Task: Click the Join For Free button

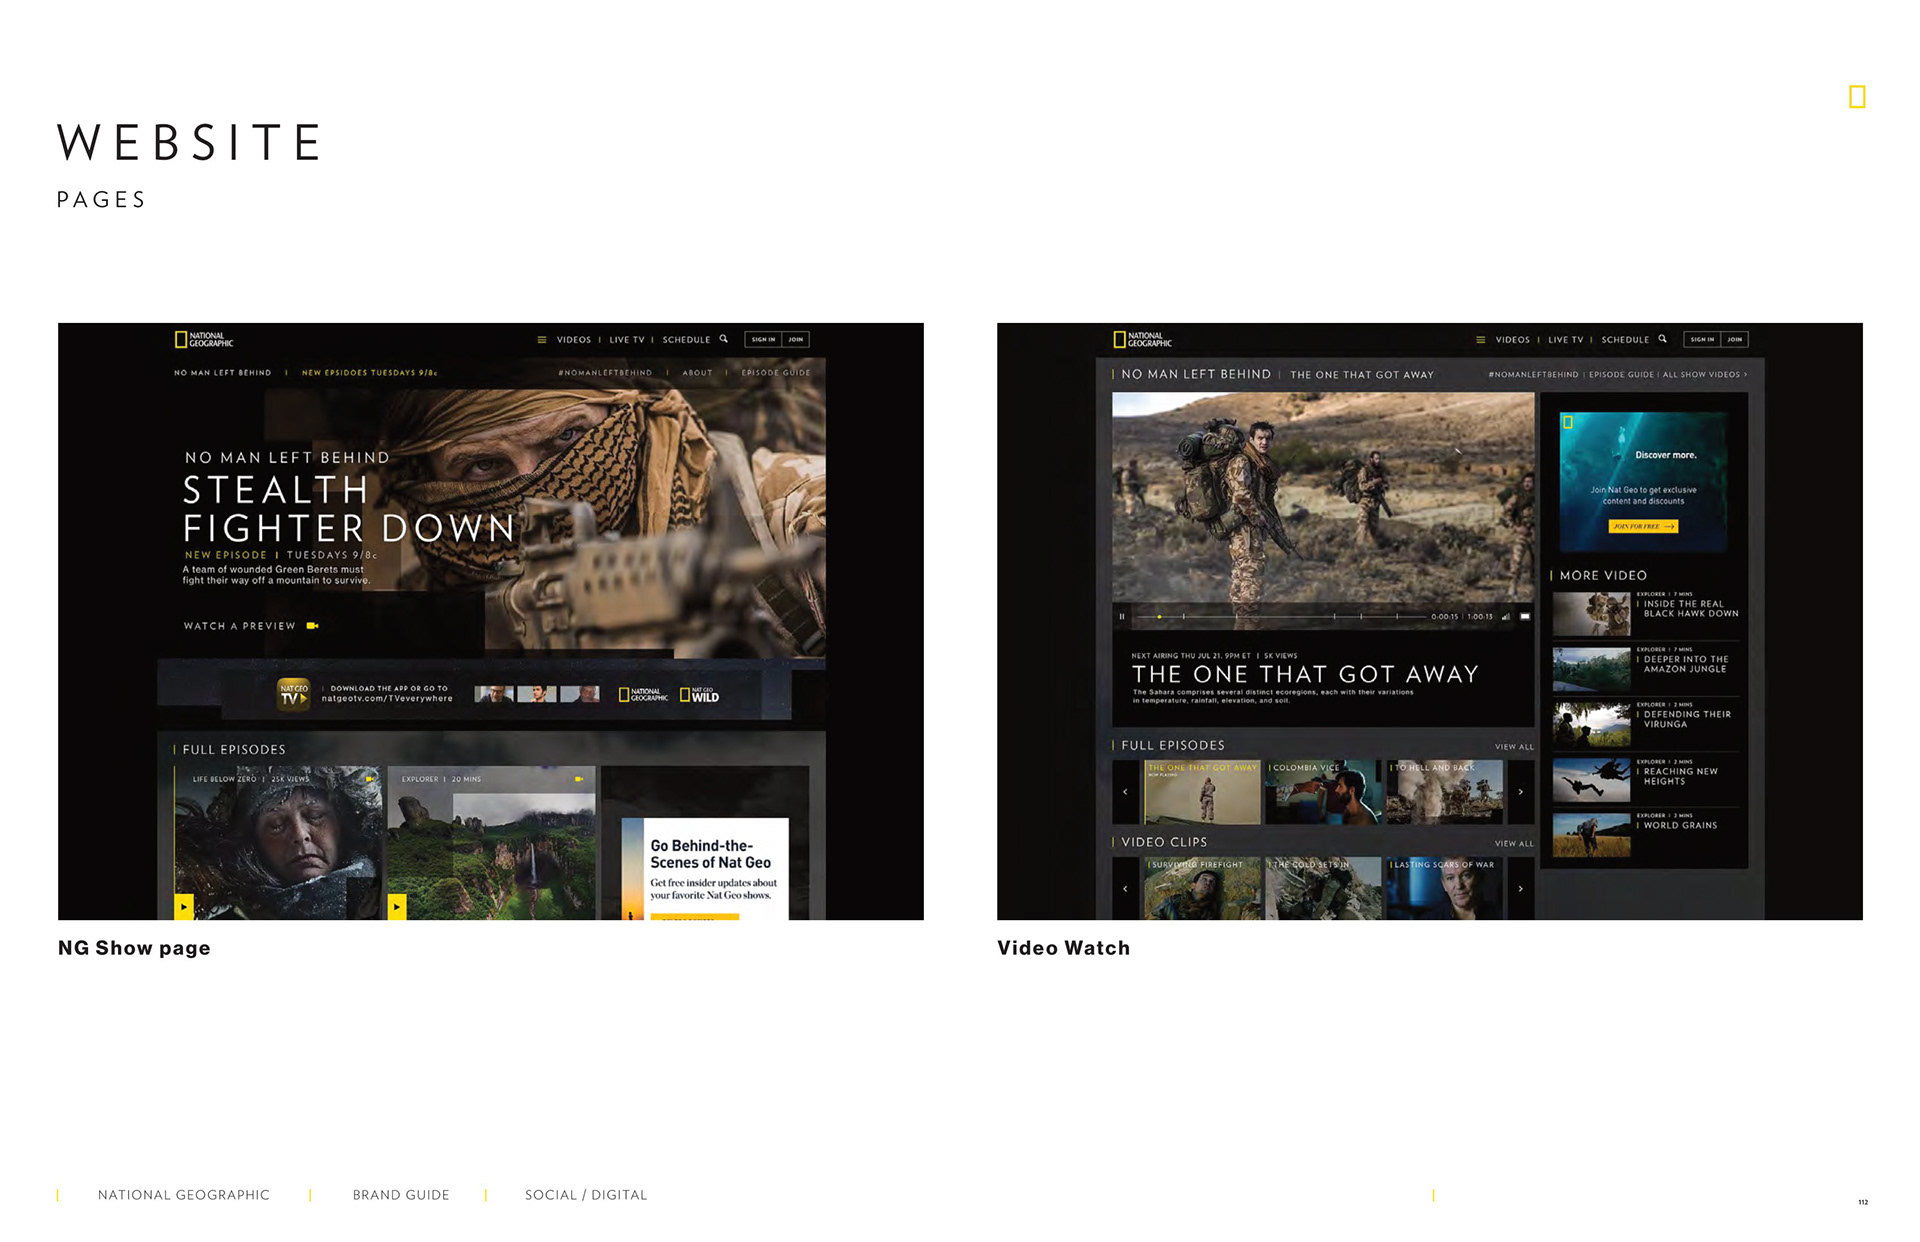Action: point(1643,526)
